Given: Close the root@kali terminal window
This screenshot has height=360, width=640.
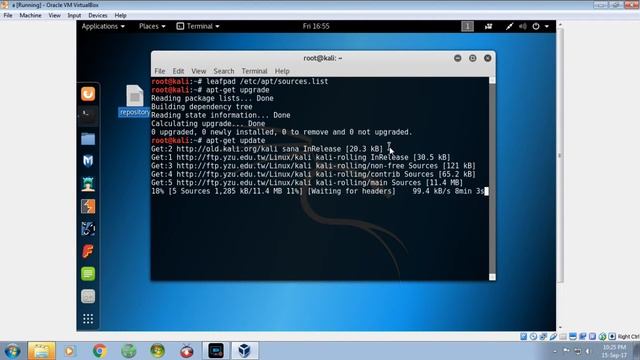Looking at the screenshot, I should click(x=487, y=58).
